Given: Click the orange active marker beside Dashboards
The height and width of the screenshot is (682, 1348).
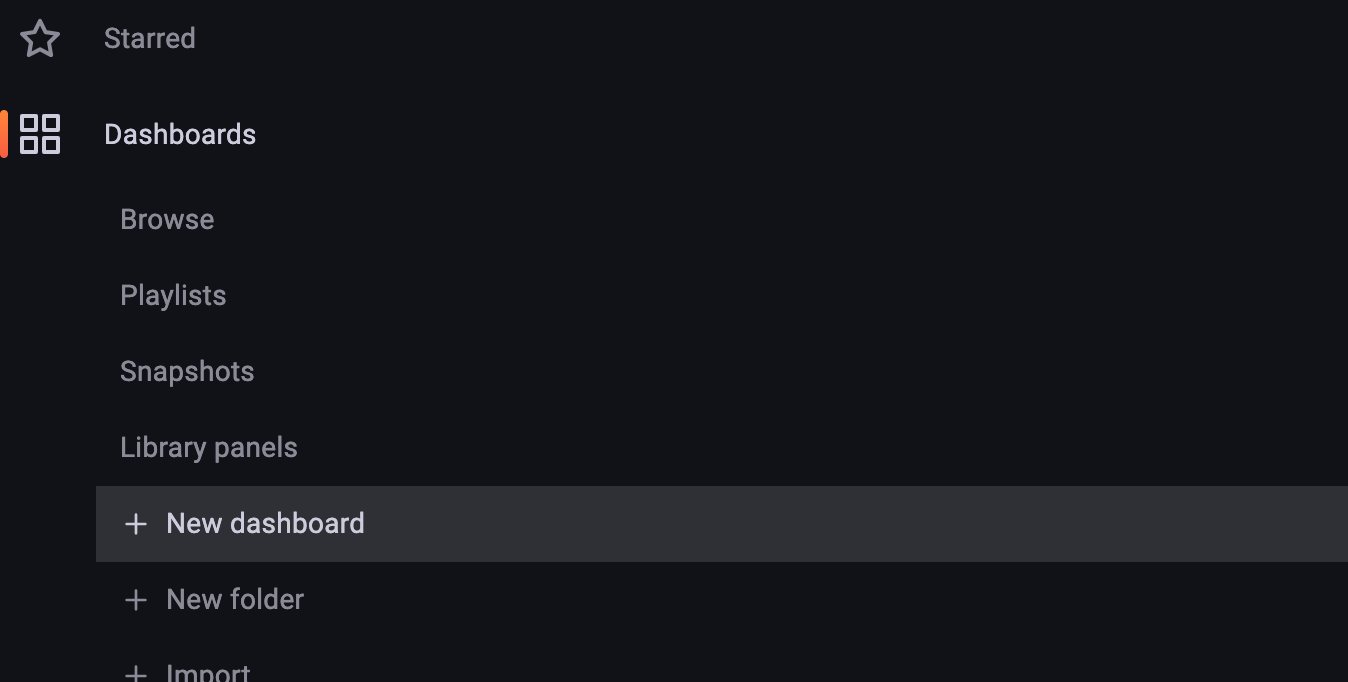Looking at the screenshot, I should click(x=4, y=134).
